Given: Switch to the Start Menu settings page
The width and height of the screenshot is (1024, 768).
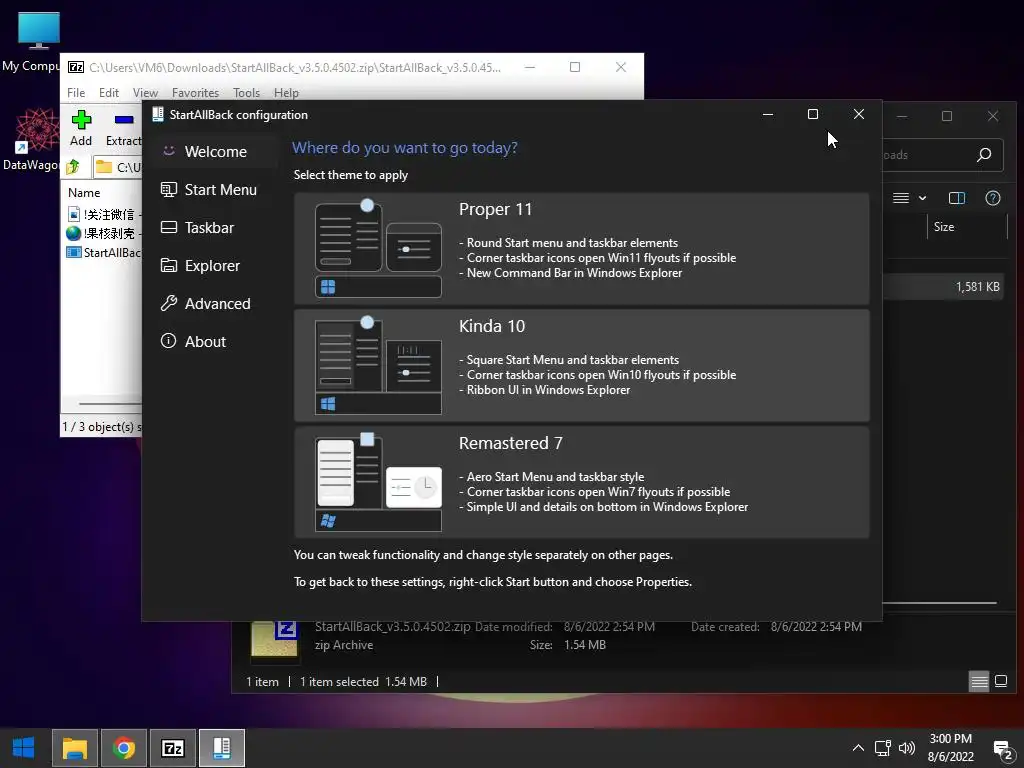Looking at the screenshot, I should 215,189.
